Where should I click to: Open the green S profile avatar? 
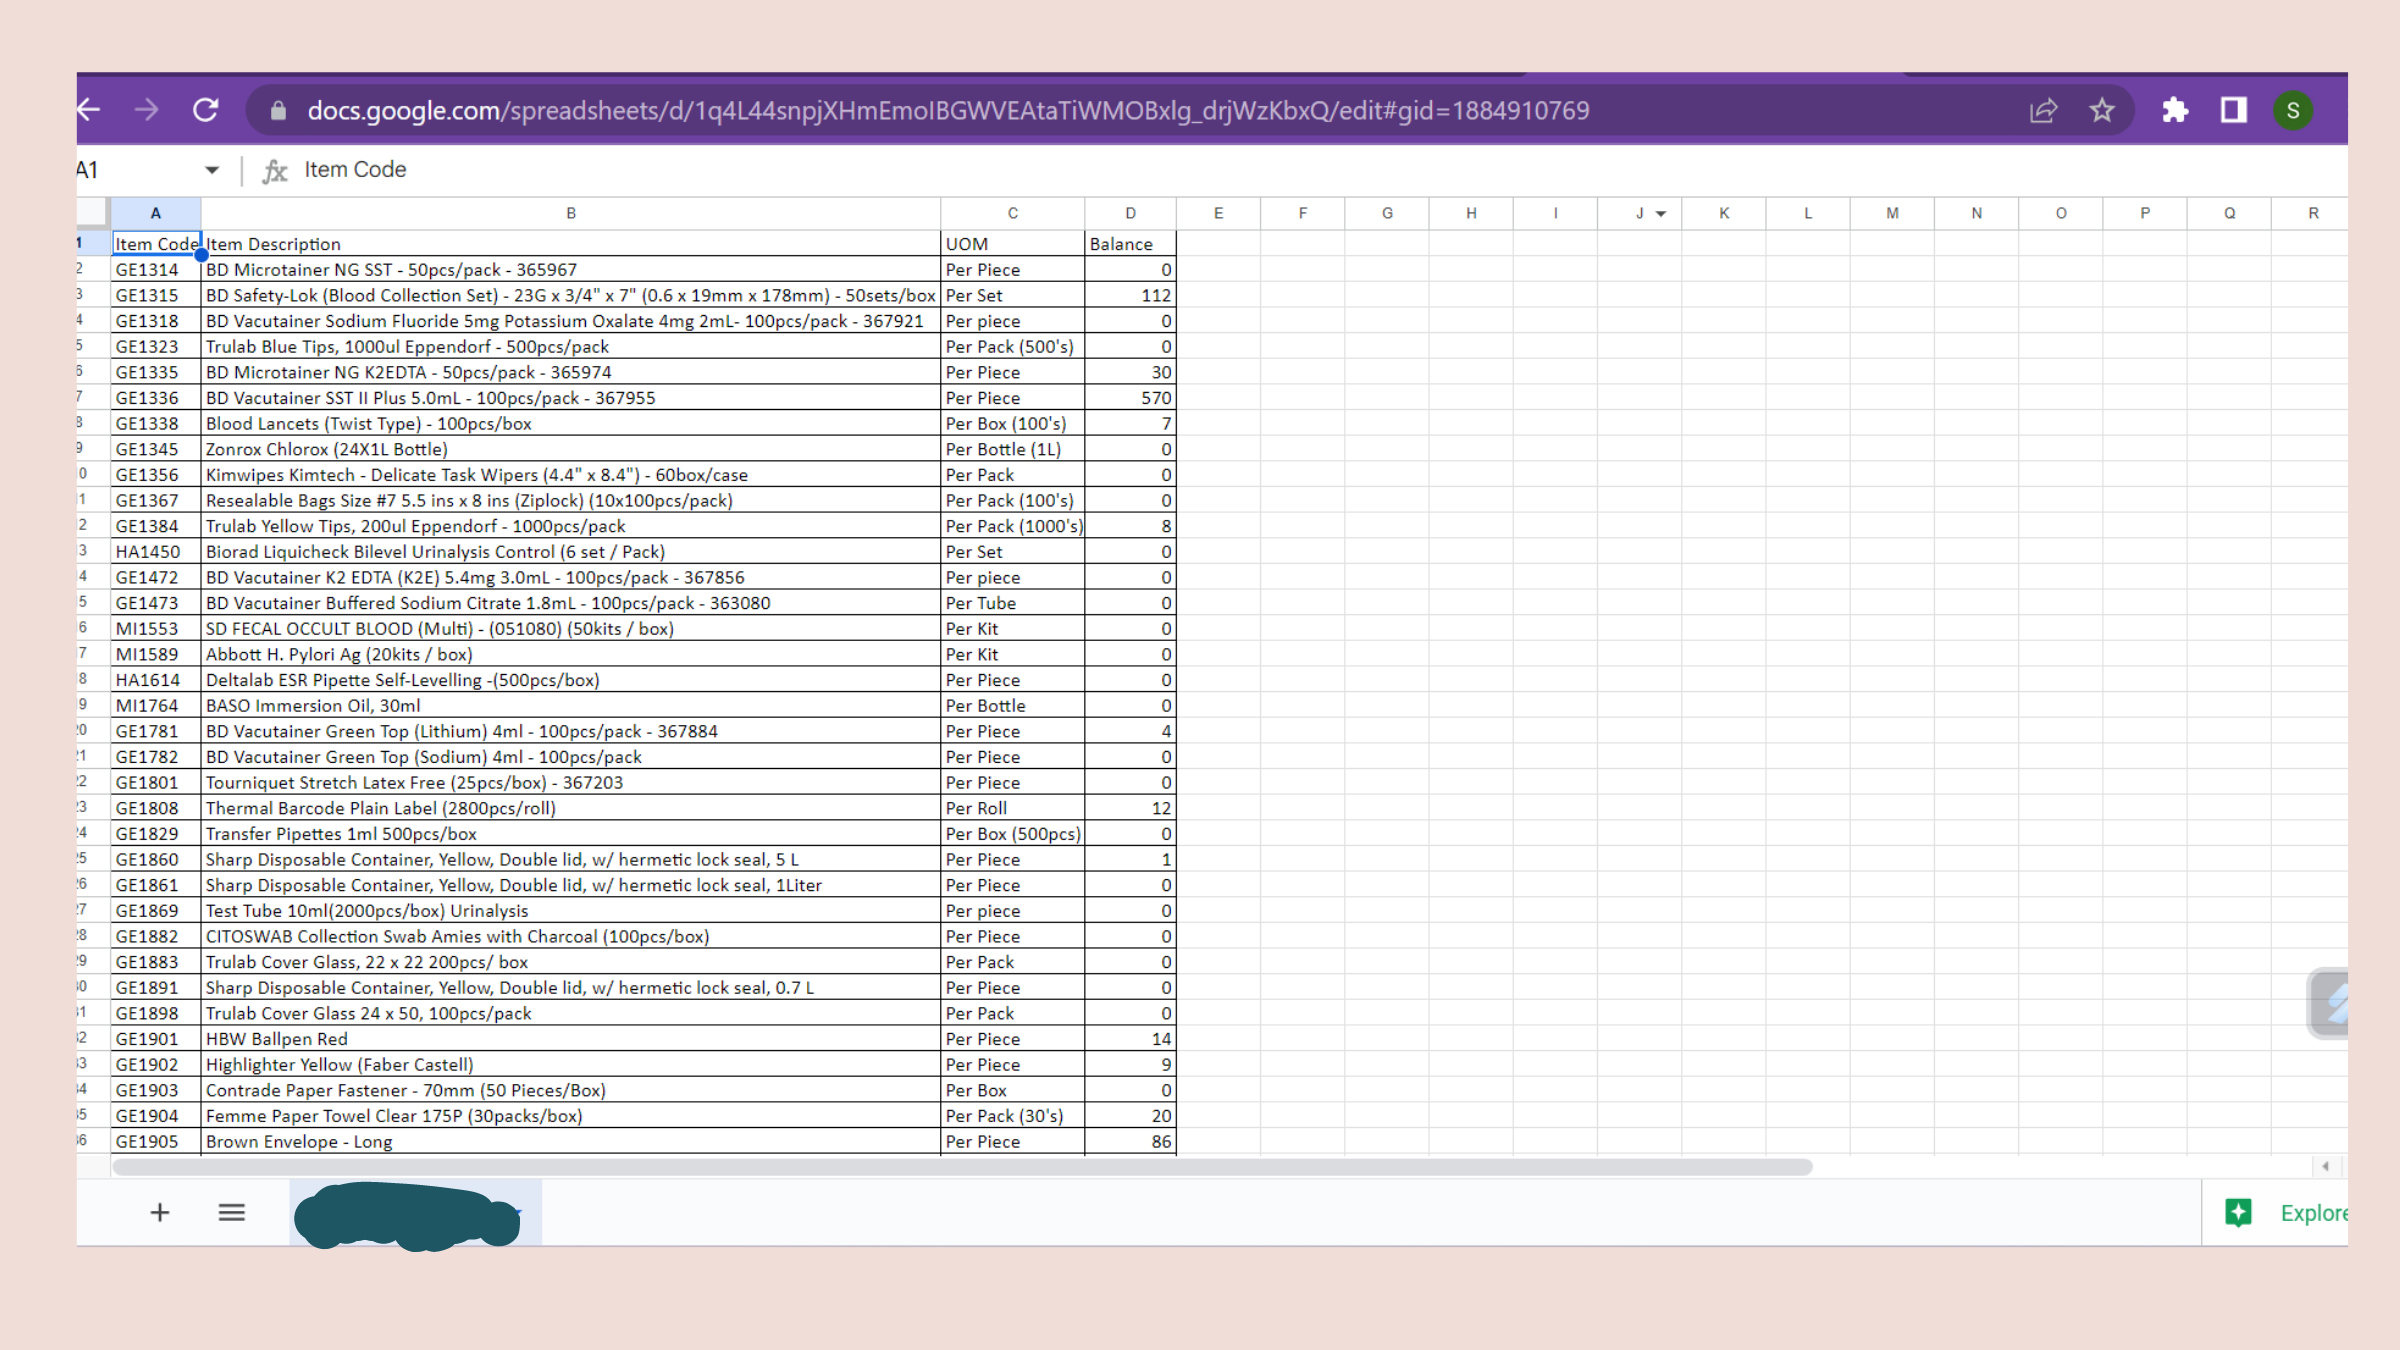[2293, 110]
